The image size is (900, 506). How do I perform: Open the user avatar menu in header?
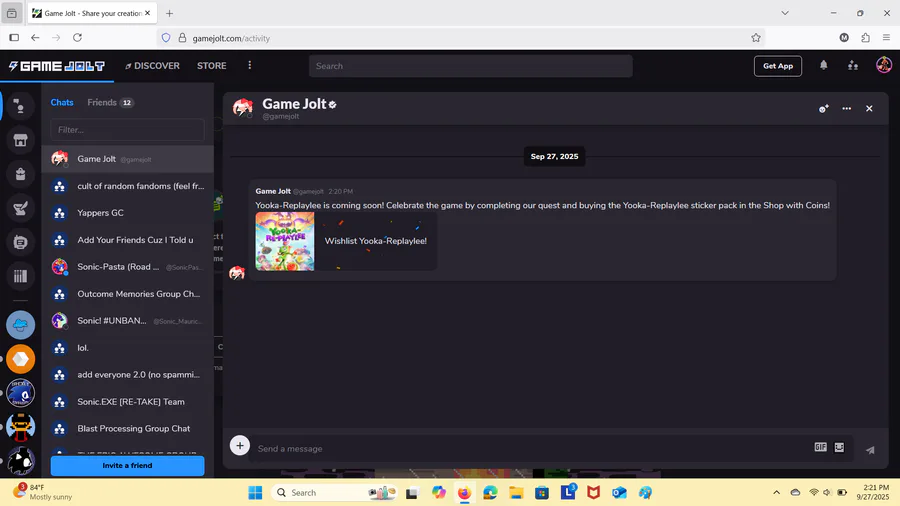point(883,65)
